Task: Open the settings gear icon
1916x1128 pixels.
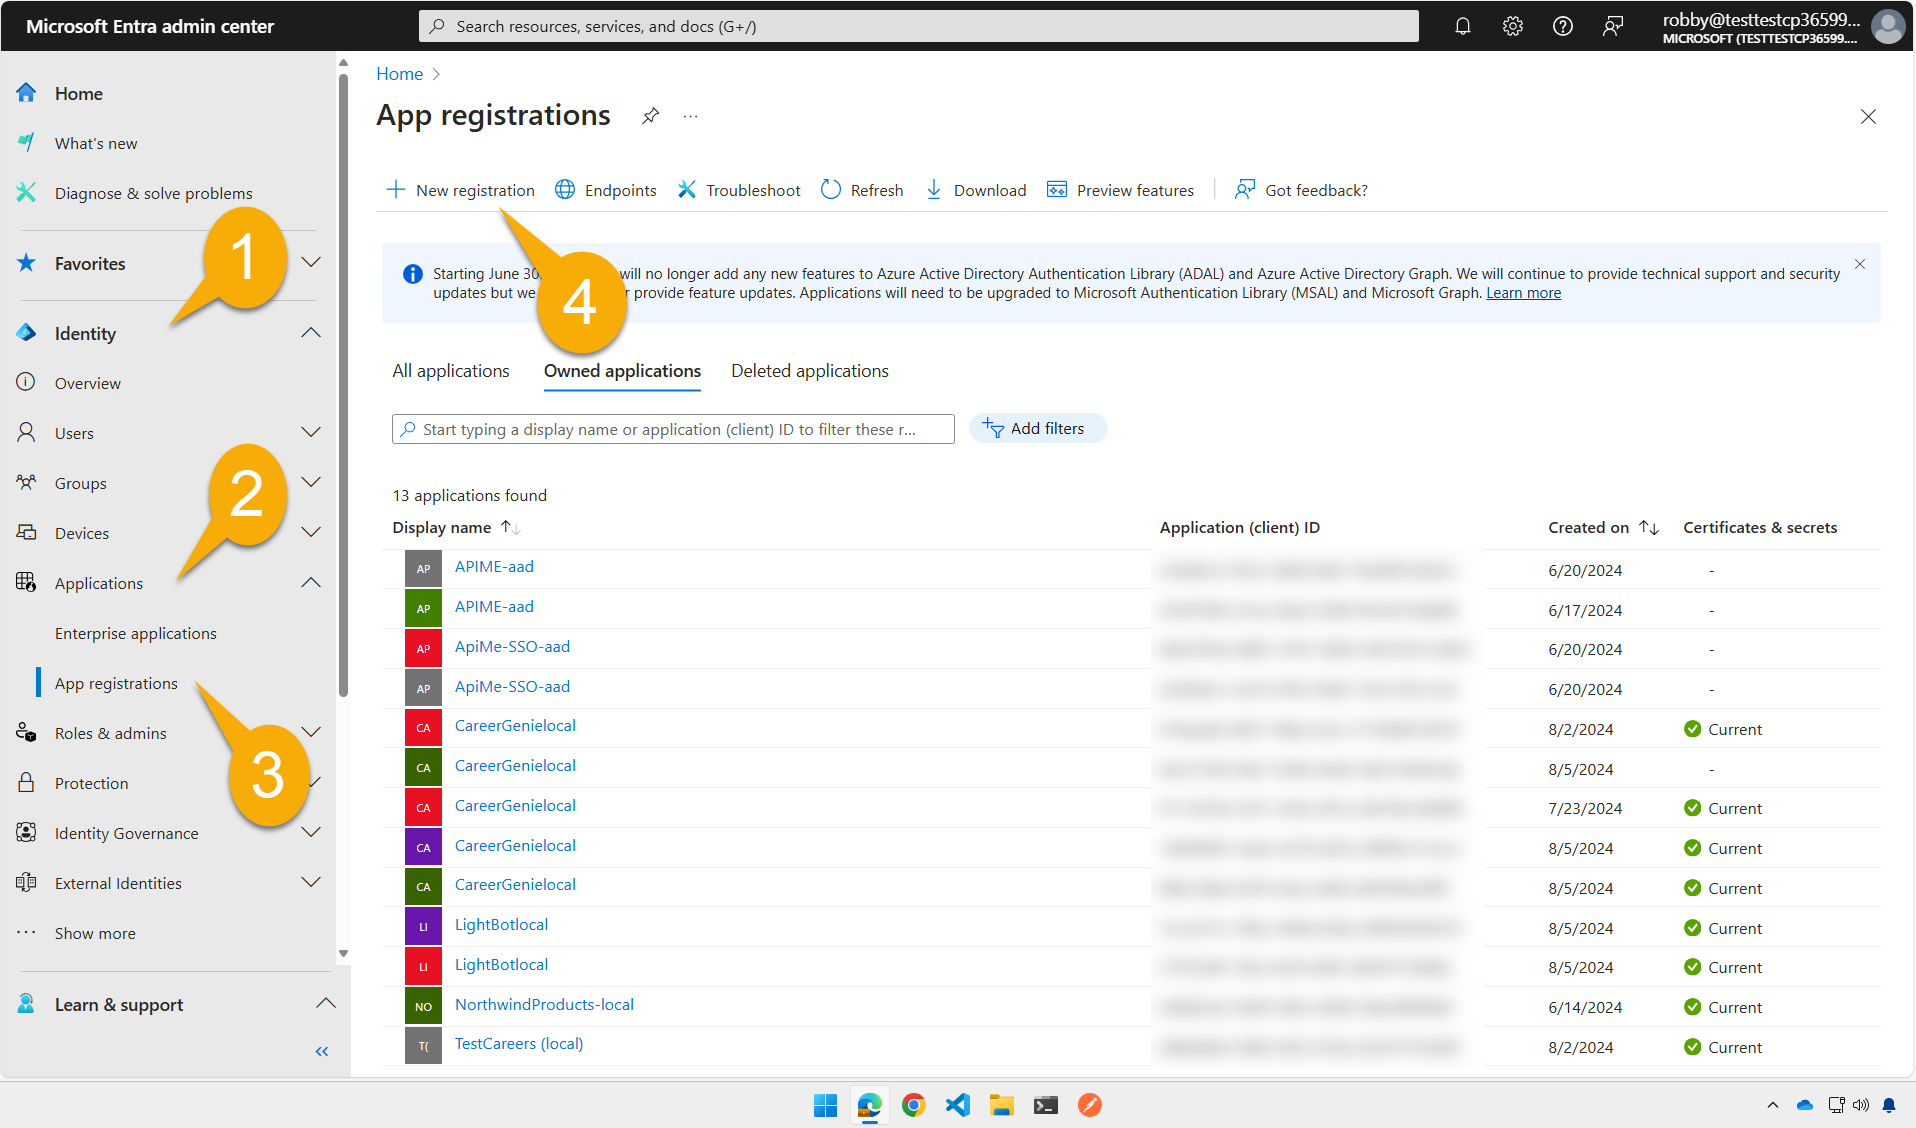Action: [x=1512, y=26]
